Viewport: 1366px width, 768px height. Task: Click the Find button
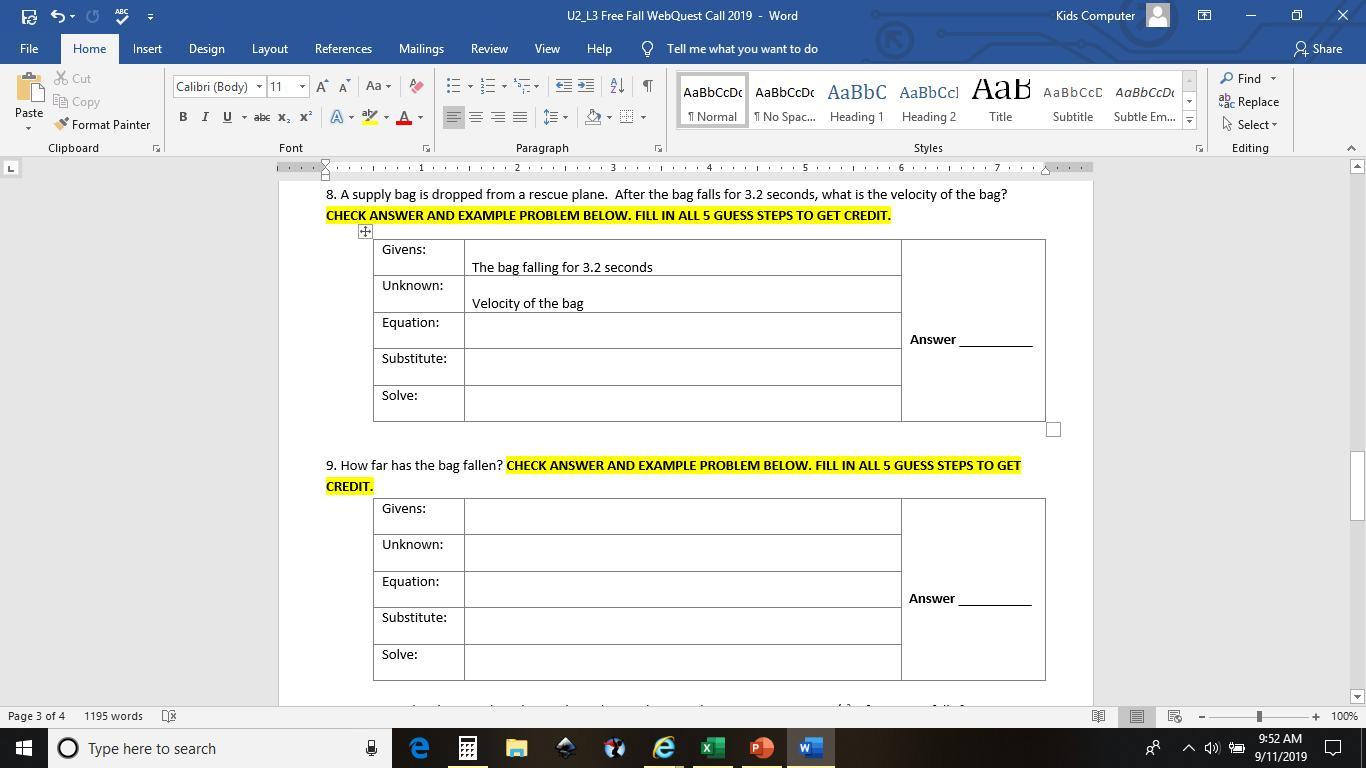[x=1241, y=79]
